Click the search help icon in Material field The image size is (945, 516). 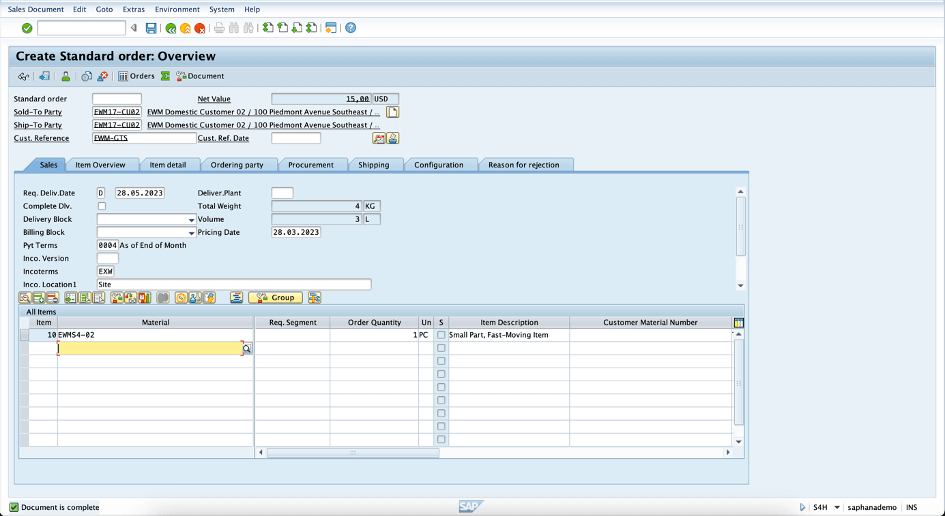tap(247, 348)
